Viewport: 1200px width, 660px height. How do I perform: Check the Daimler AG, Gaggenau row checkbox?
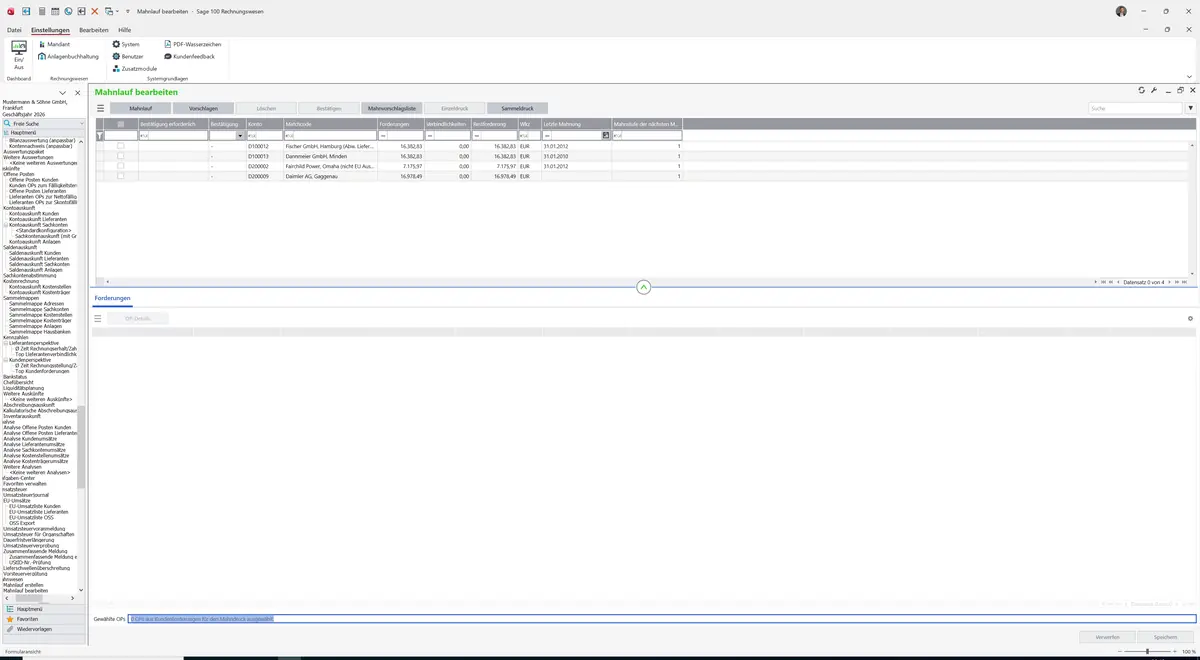[121, 176]
